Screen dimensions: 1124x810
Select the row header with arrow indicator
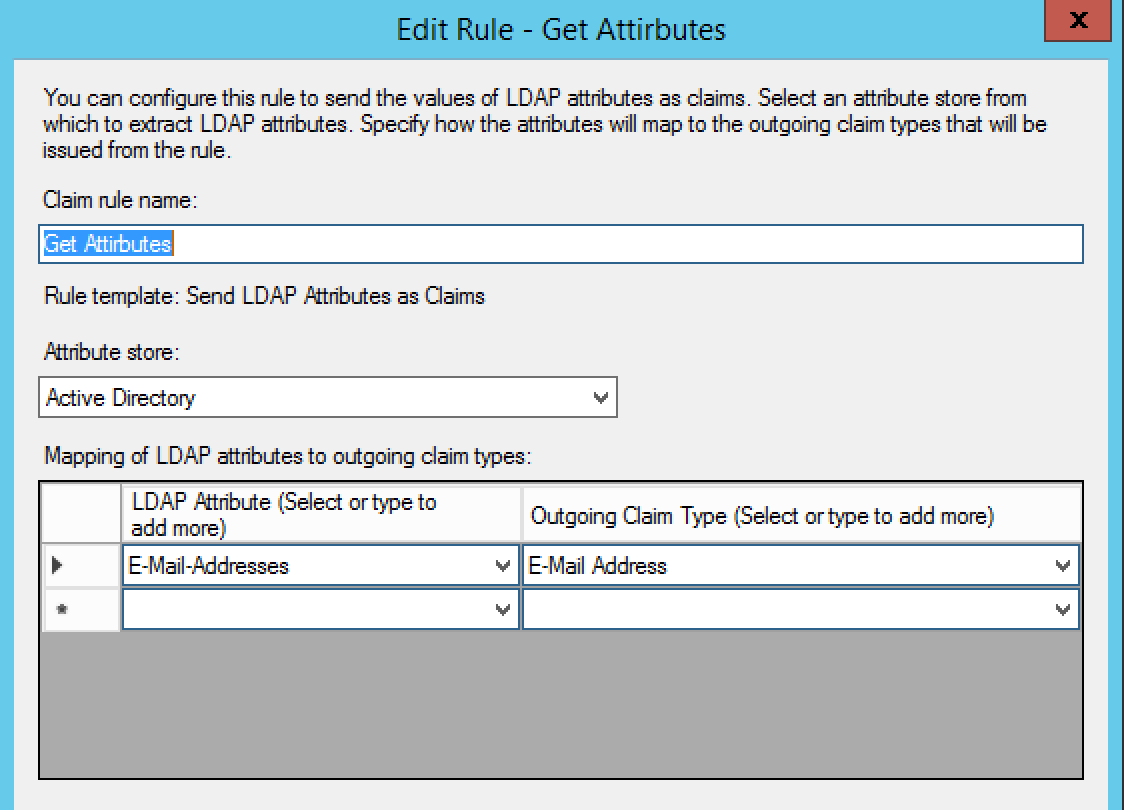pos(81,566)
